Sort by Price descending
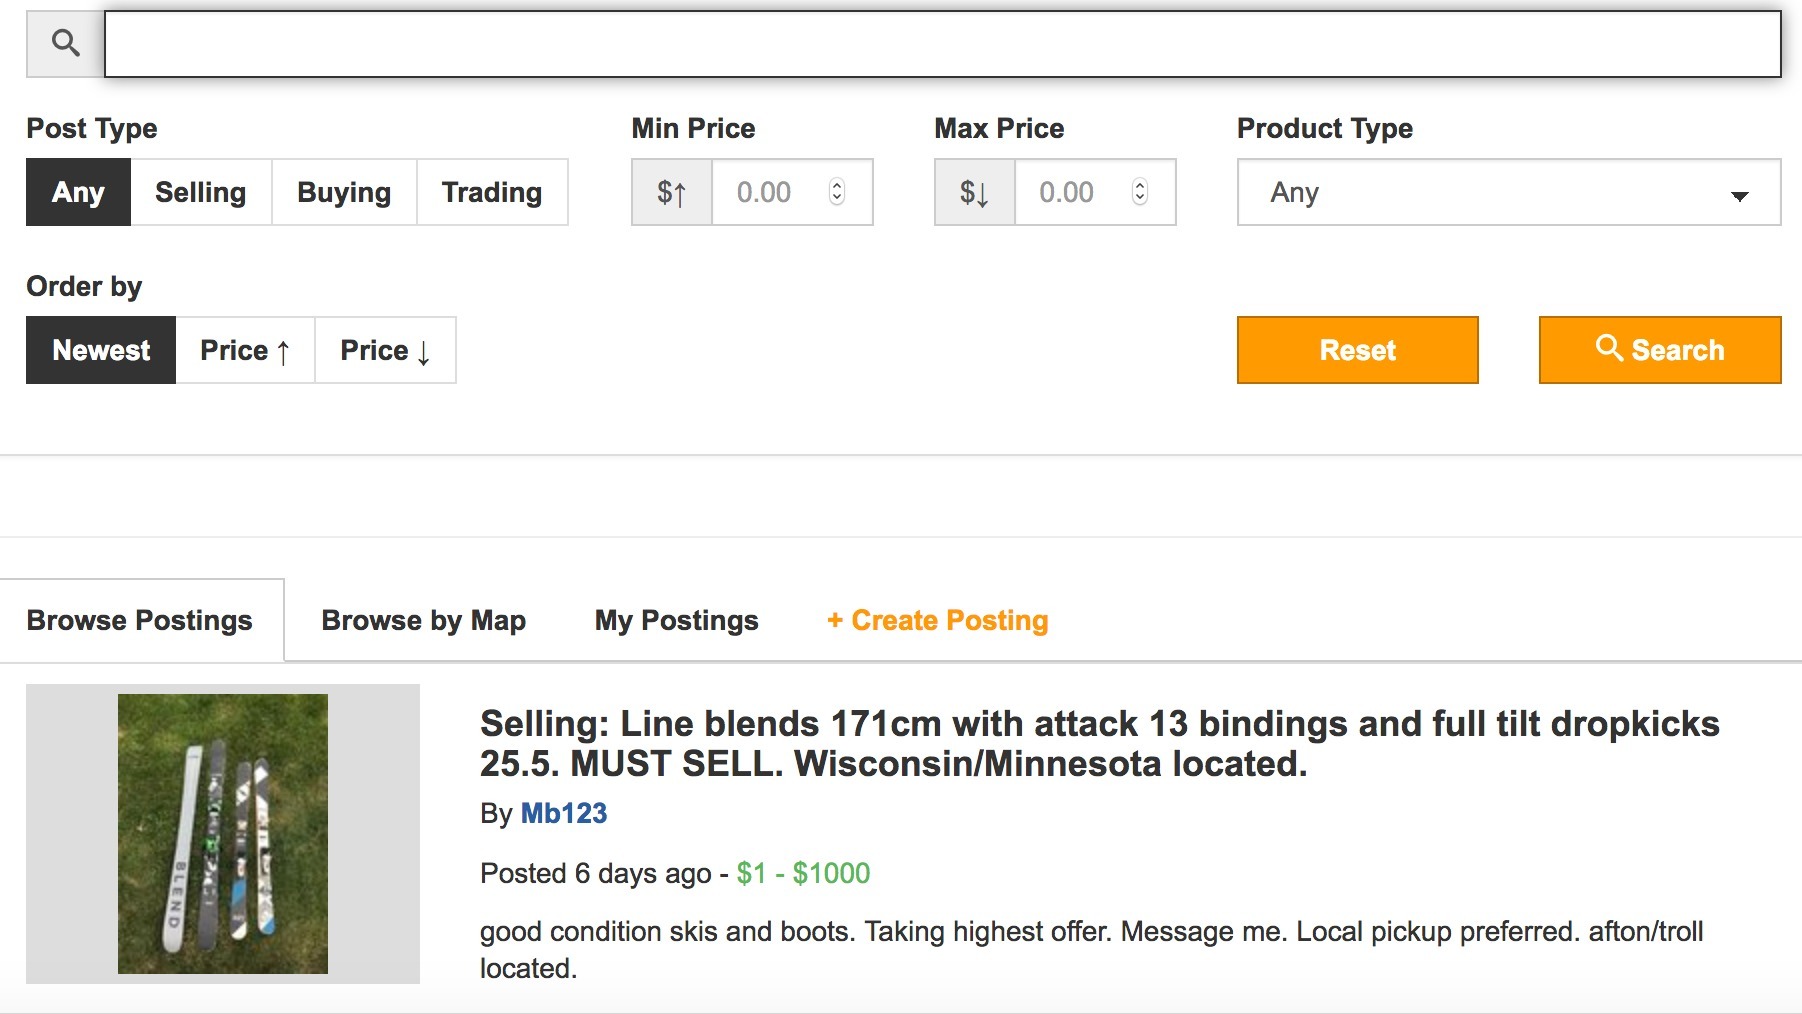Viewport: 1802px width, 1014px height. pos(385,350)
